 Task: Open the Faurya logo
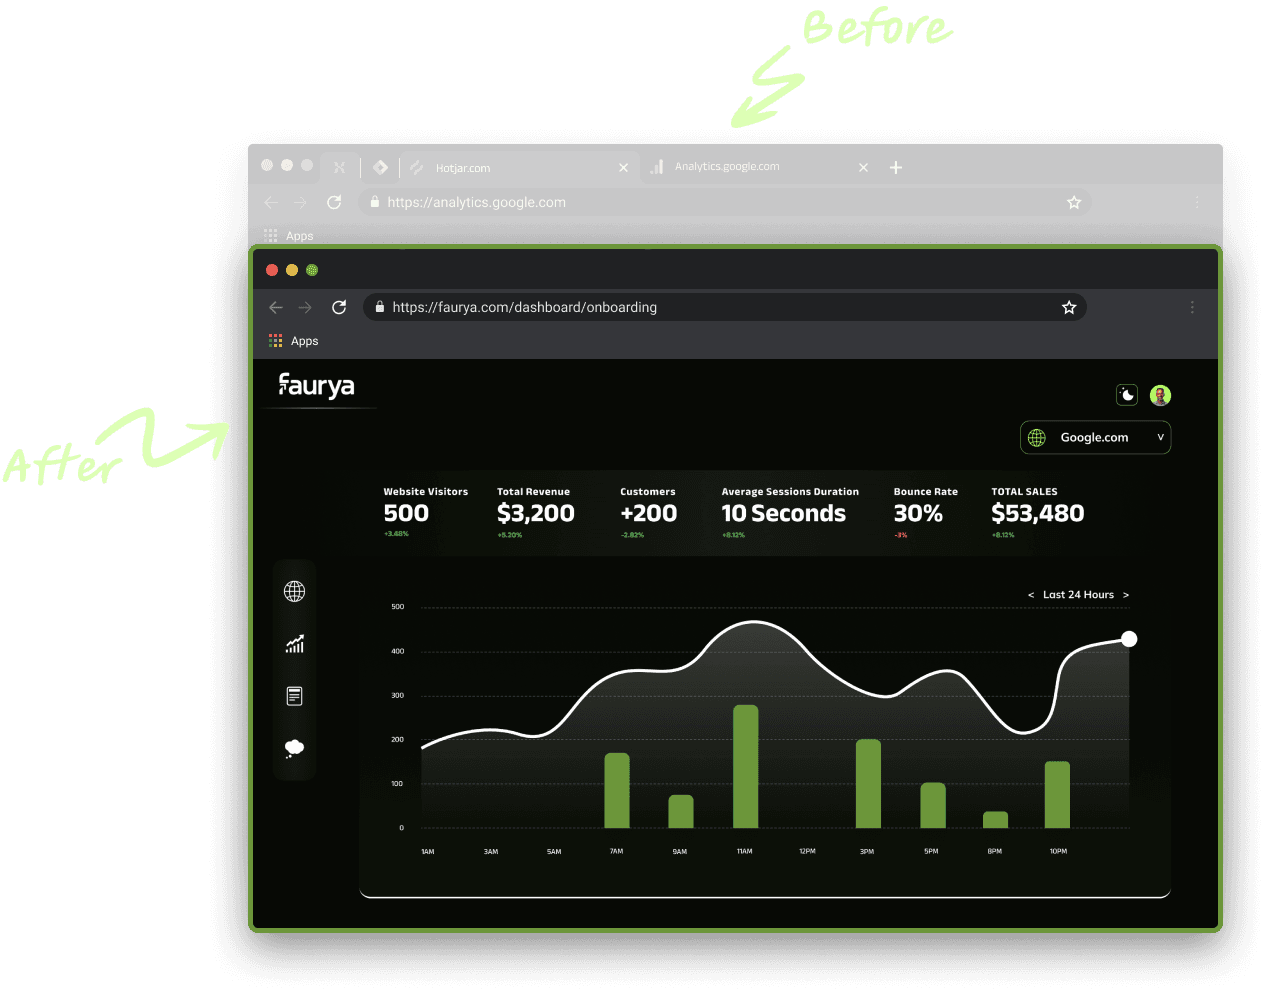point(316,386)
